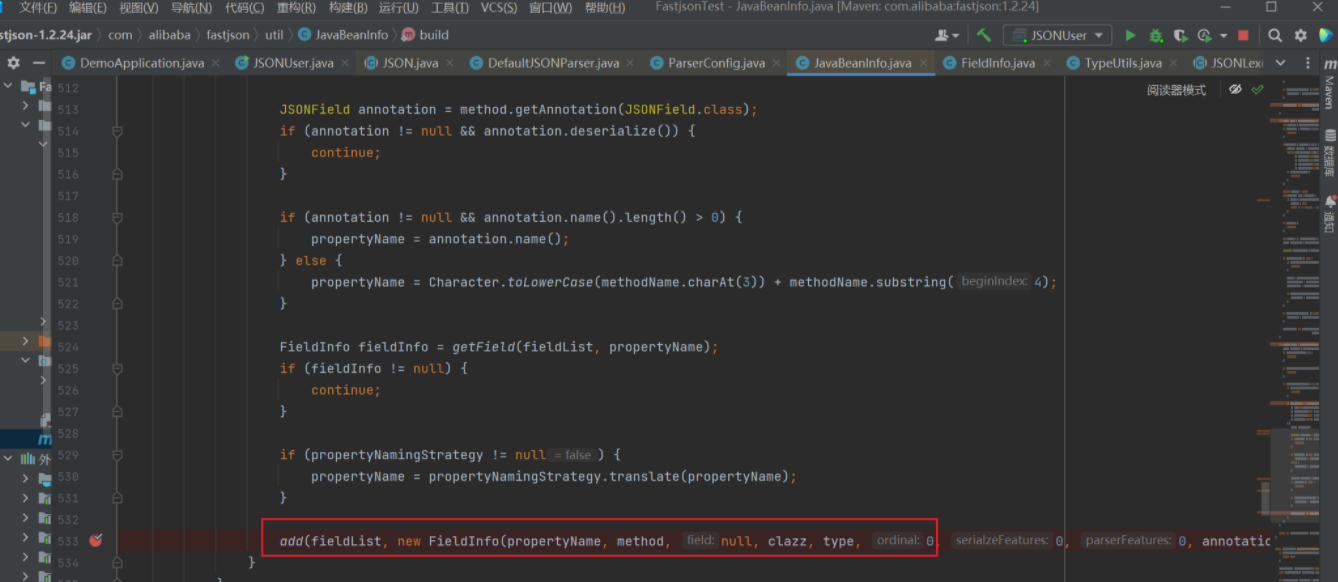Close the DemoApplication.java tab
Screen dimensions: 1338x582
(215, 63)
